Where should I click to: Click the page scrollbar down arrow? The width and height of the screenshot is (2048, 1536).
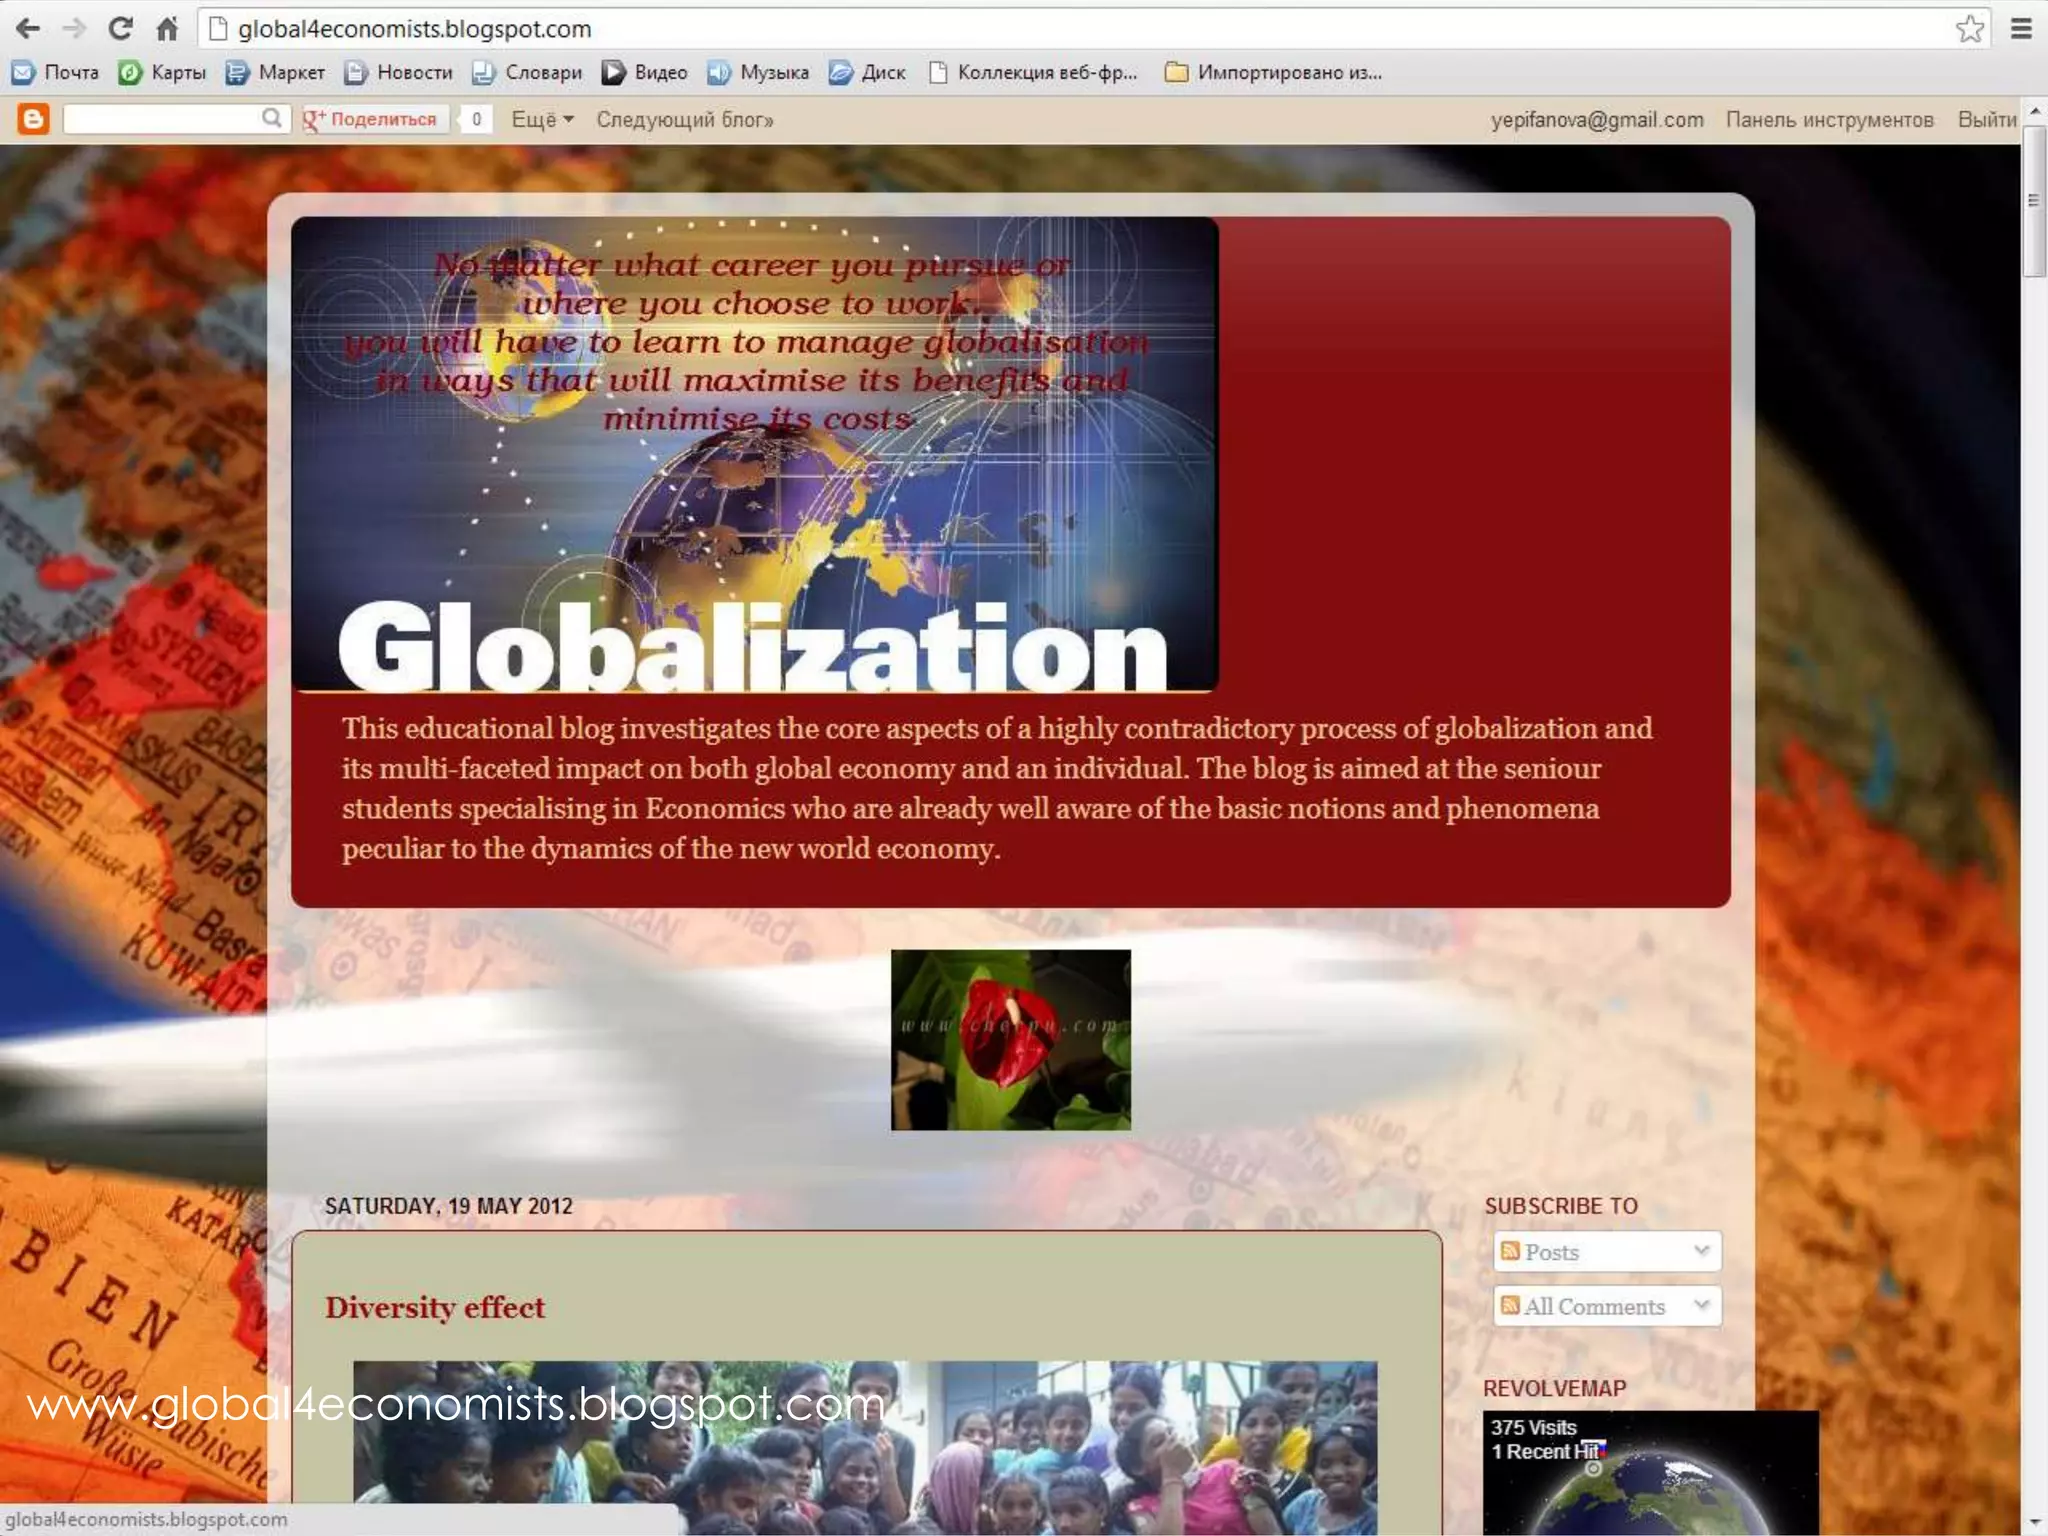coord(2035,1524)
